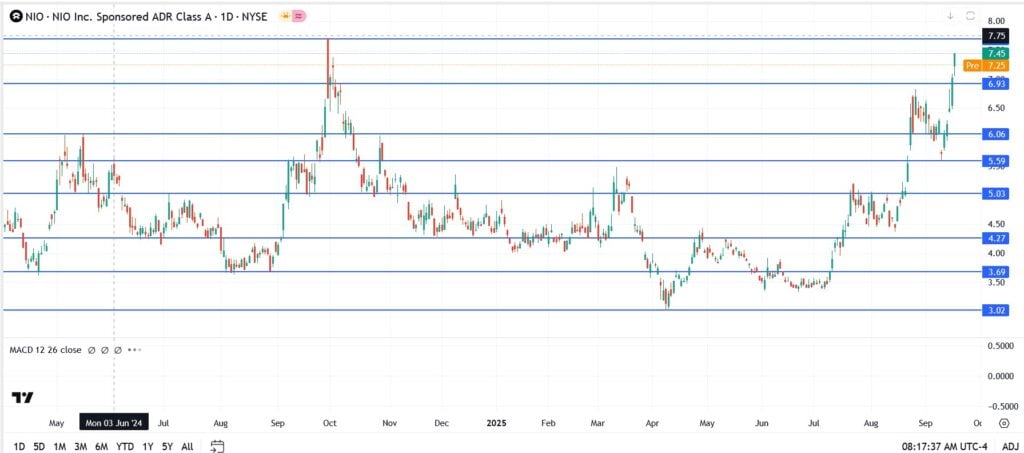1024x453 pixels.
Task: Open the go-to-date calendar icon
Action: [217, 446]
